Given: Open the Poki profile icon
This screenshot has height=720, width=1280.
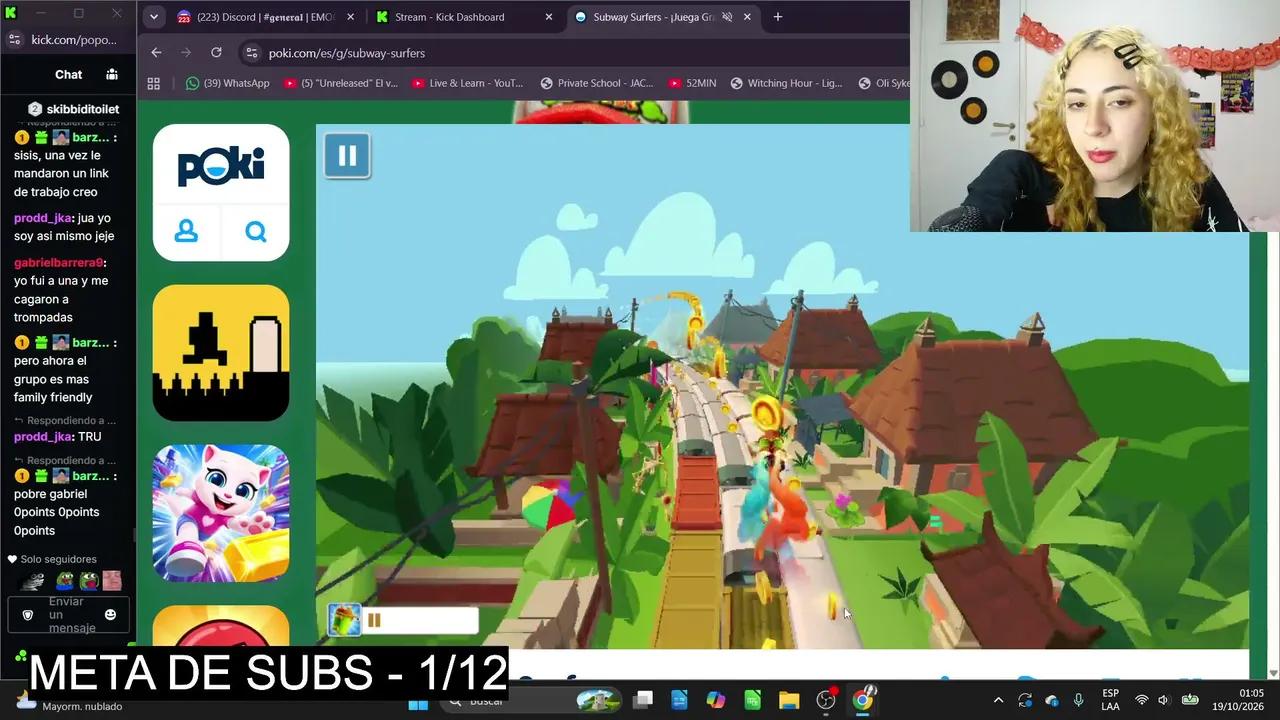Looking at the screenshot, I should click(x=186, y=232).
